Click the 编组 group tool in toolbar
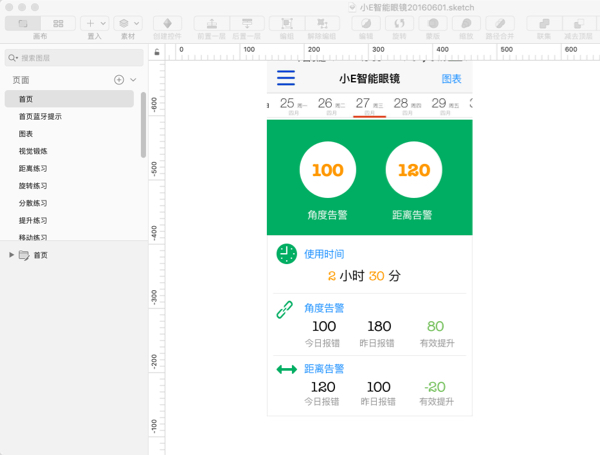600x455 pixels. tap(287, 22)
